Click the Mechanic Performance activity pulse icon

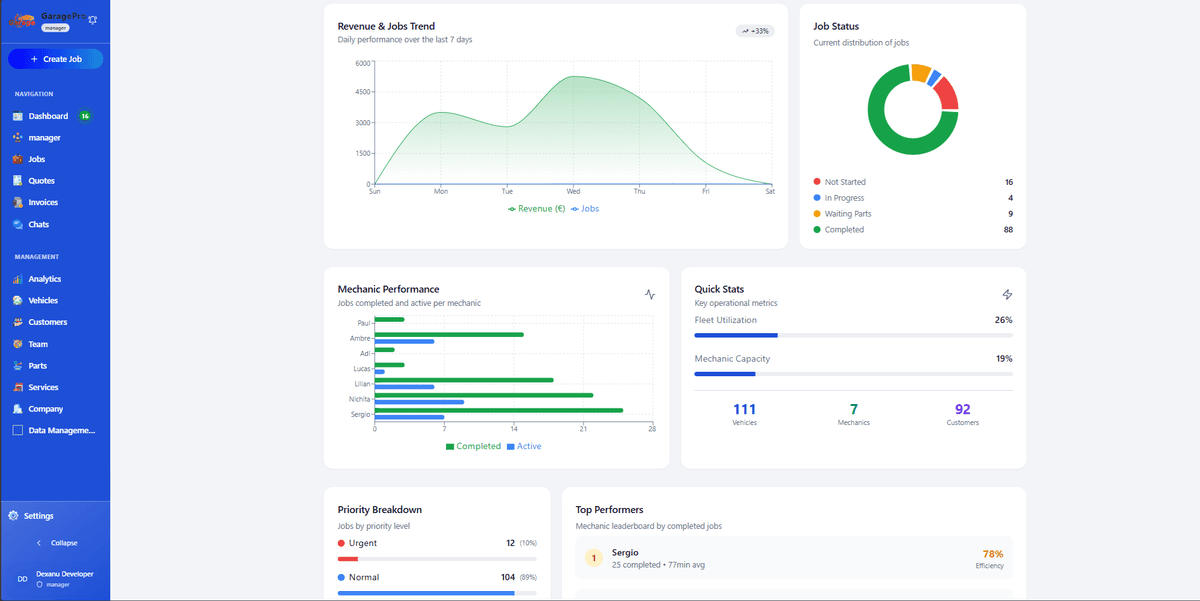tap(650, 294)
